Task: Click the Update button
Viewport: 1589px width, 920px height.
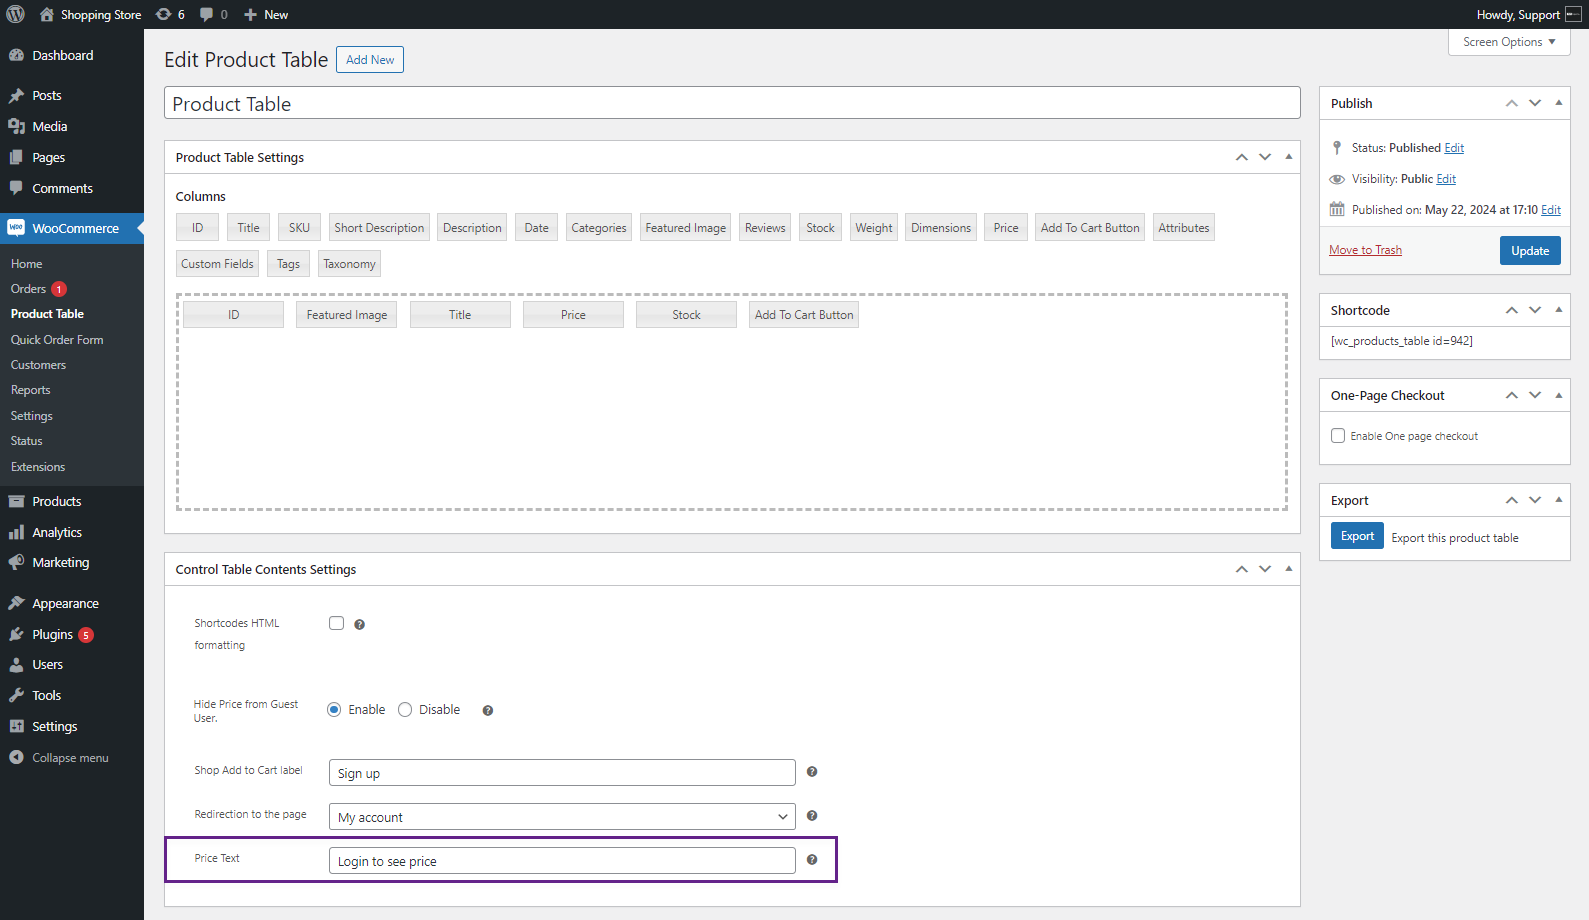Action: (x=1530, y=250)
